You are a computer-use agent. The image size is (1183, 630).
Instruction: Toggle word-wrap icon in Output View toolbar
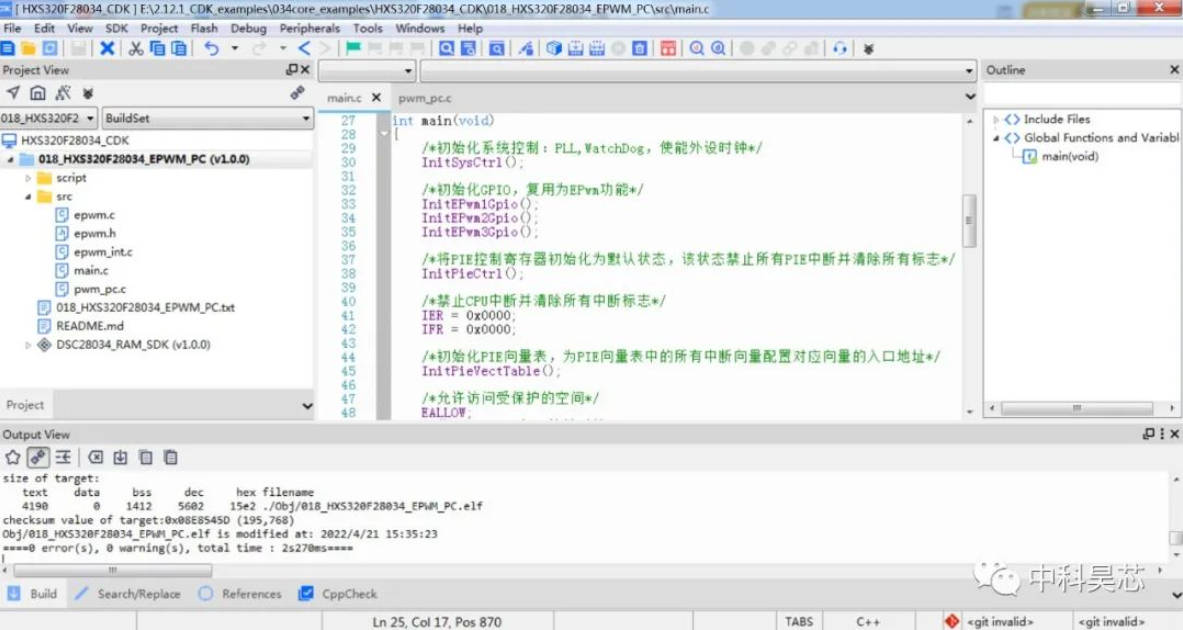point(63,457)
